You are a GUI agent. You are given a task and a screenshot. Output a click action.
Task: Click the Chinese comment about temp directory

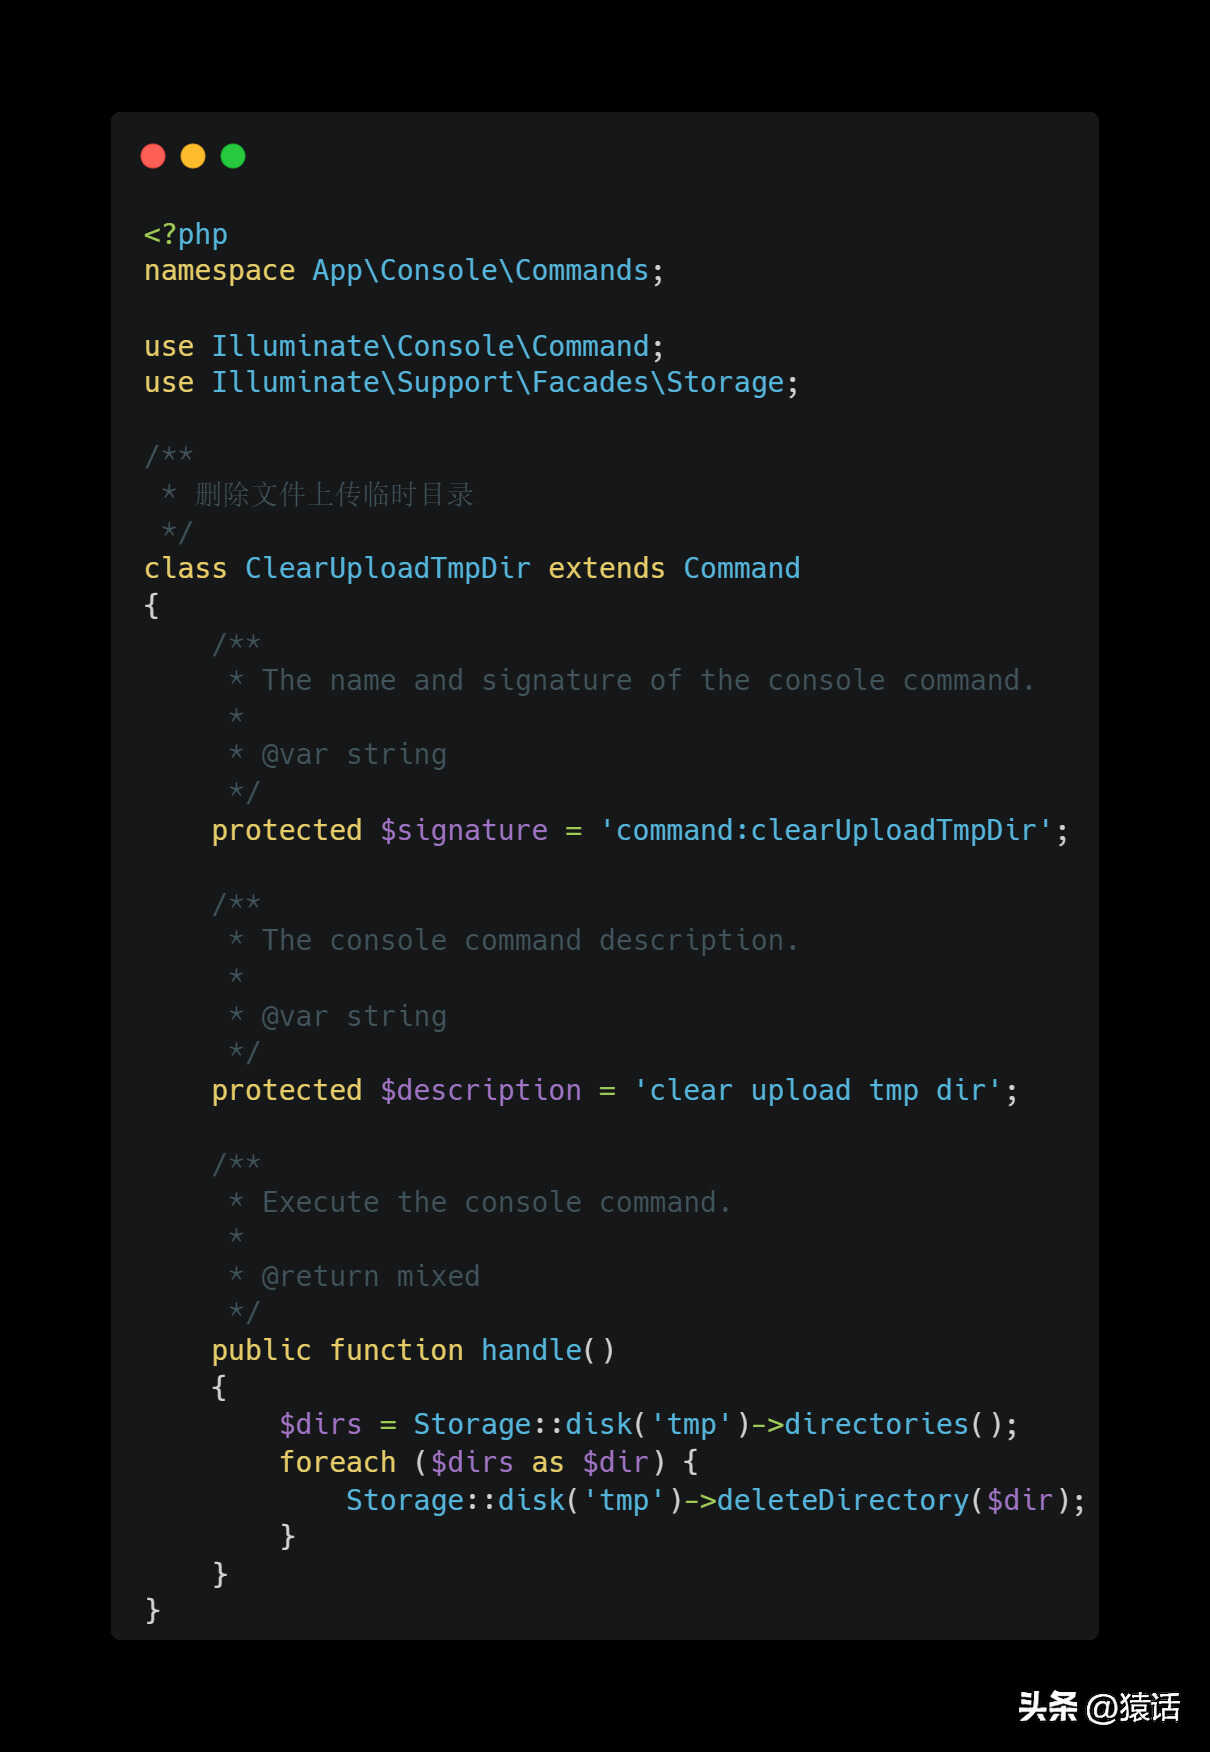click(334, 494)
